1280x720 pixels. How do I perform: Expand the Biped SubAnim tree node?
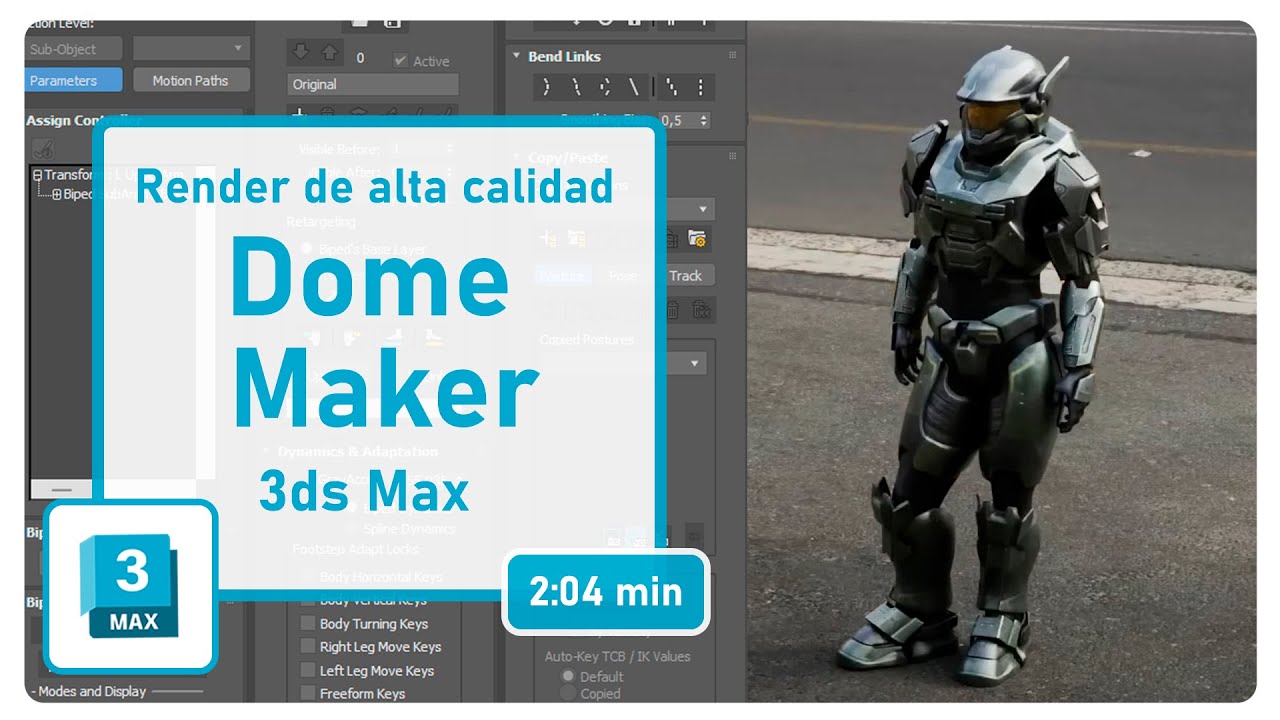pos(57,194)
